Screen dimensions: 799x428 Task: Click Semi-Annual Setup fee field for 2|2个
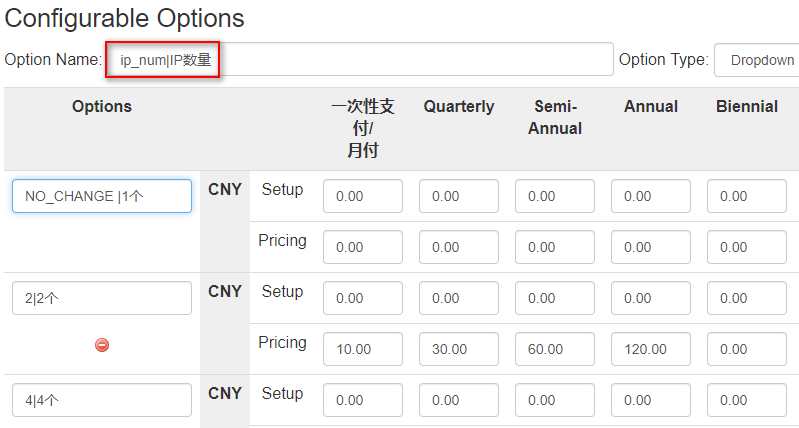pyautogui.click(x=554, y=298)
